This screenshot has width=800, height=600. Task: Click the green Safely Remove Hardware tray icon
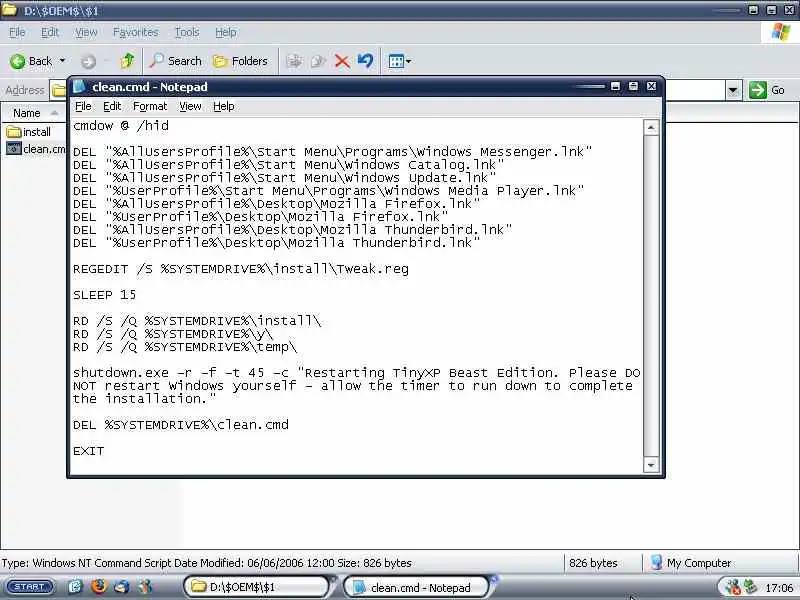751,588
